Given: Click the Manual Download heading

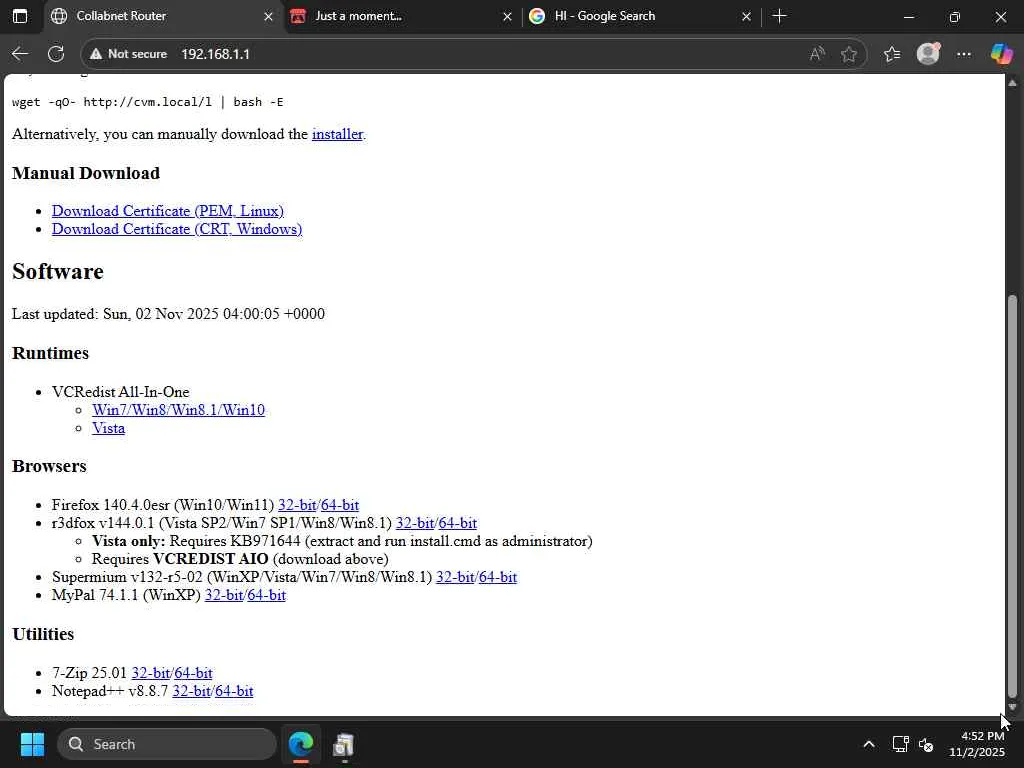Looking at the screenshot, I should 86,173.
